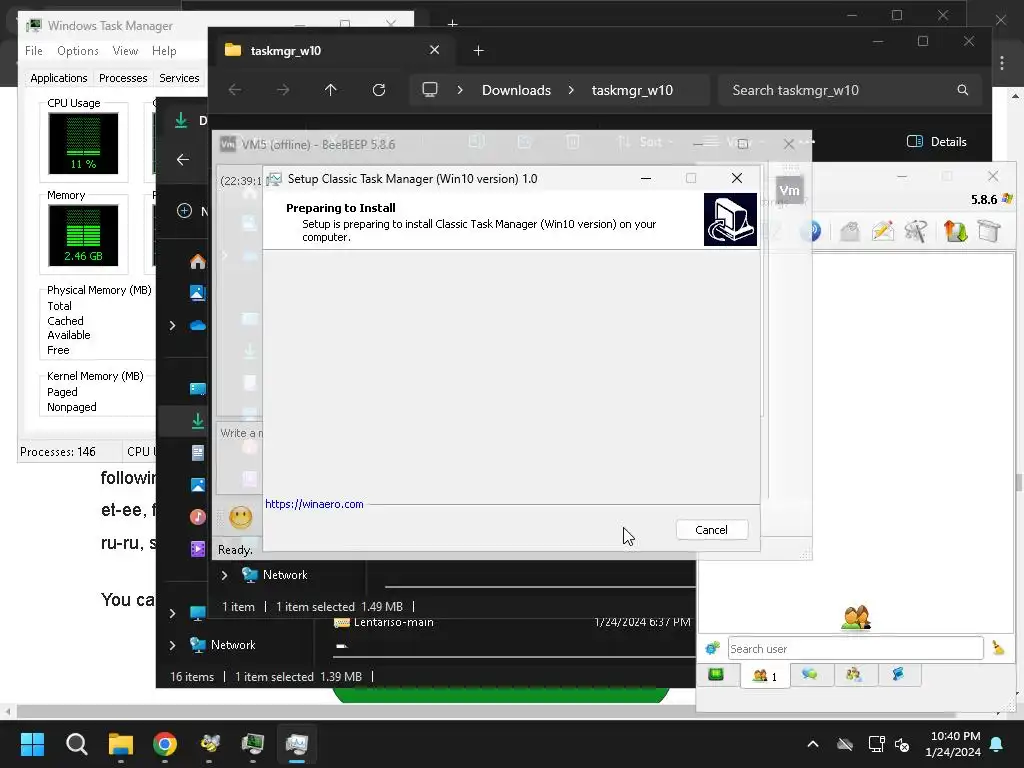Click BeeBEEP tools wrench icon
1024x768 pixels.
coord(916,231)
